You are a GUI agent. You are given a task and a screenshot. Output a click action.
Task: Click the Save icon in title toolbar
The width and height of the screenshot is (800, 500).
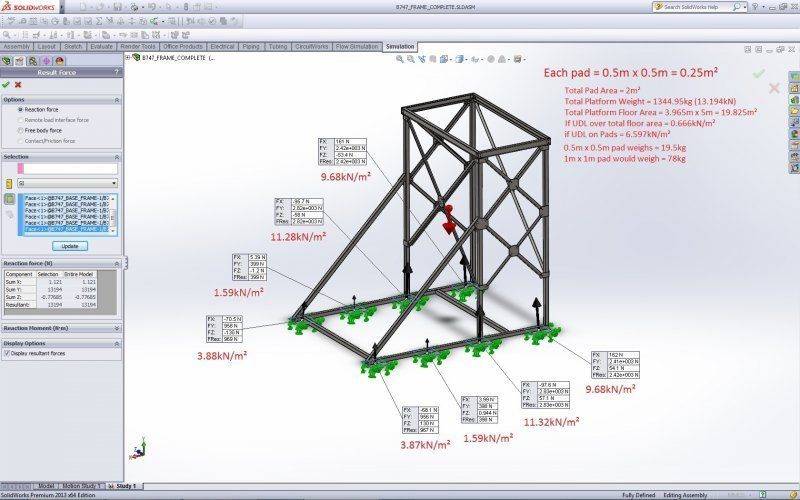point(117,7)
